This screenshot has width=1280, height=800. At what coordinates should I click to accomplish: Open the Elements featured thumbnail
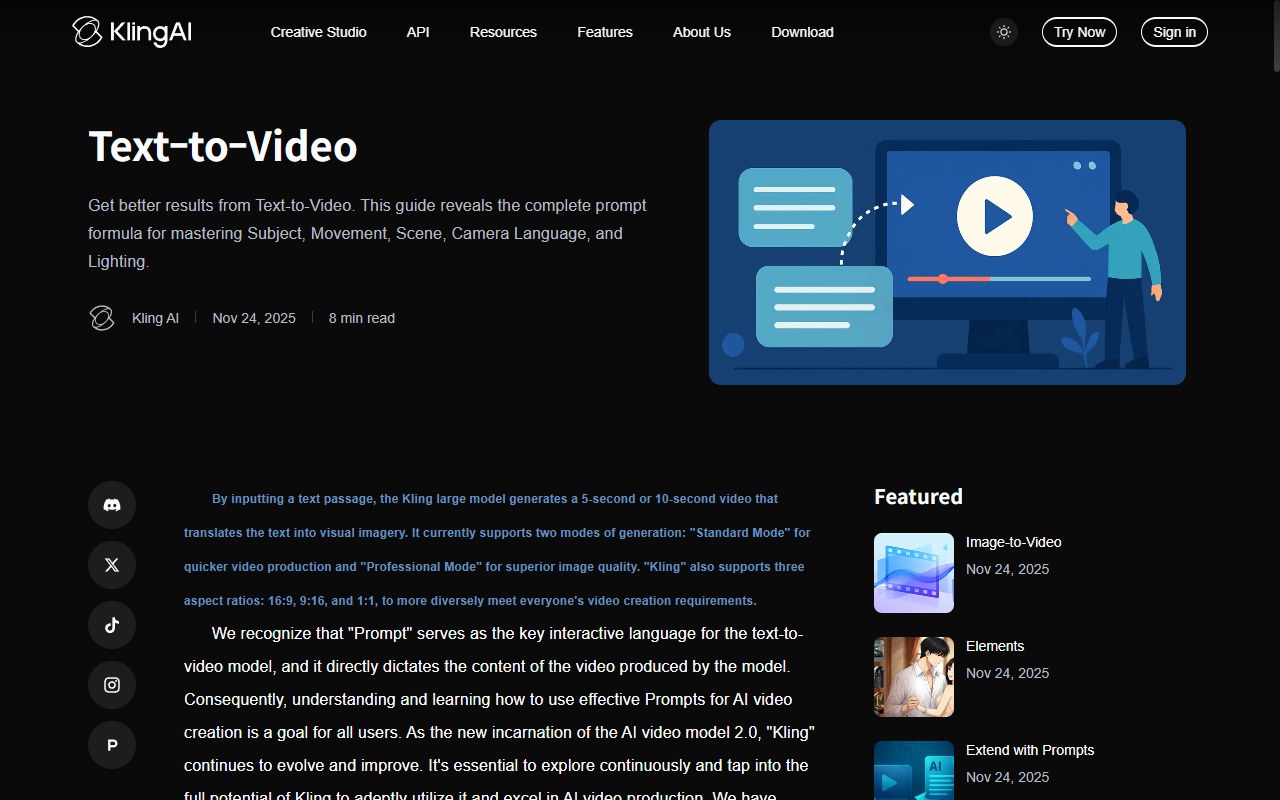(x=914, y=677)
